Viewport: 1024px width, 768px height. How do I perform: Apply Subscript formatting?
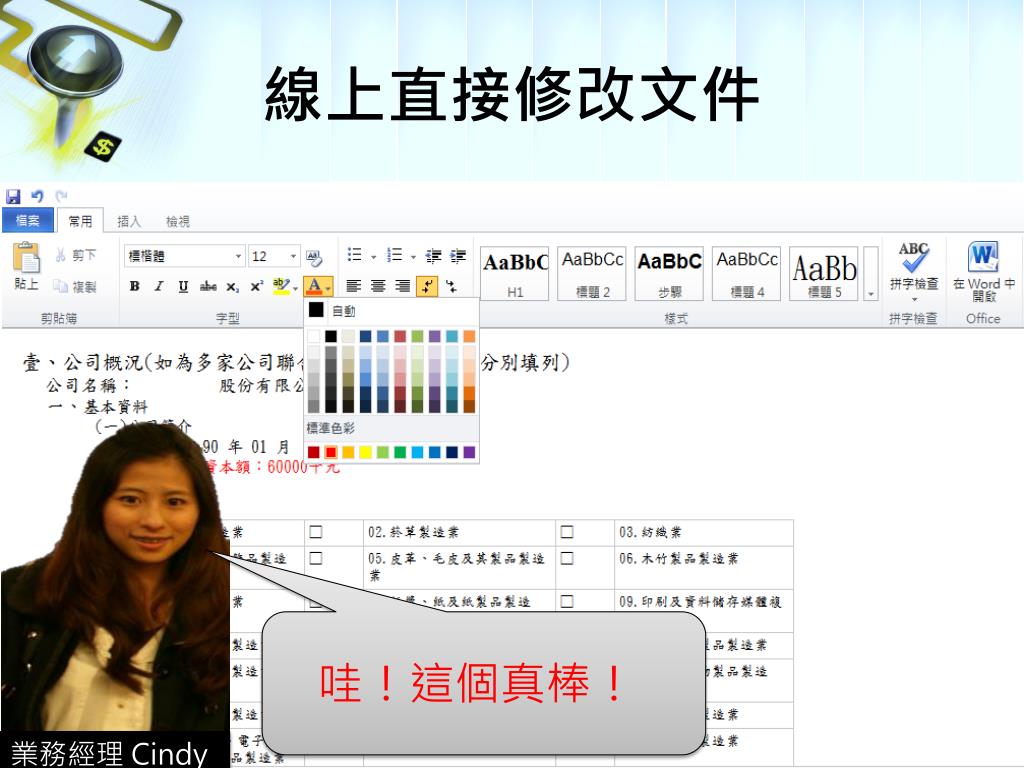pyautogui.click(x=232, y=286)
